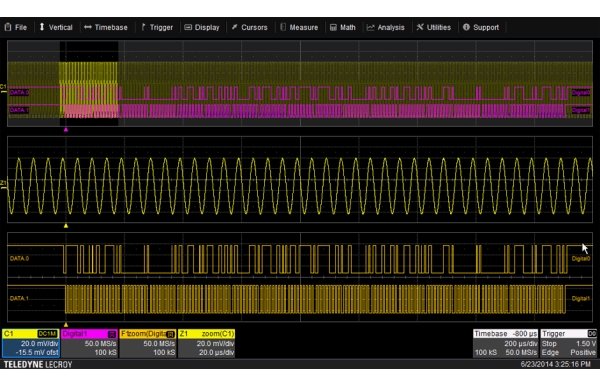The height and width of the screenshot is (390, 600).
Task: Open the Analysis menu
Action: pos(386,27)
